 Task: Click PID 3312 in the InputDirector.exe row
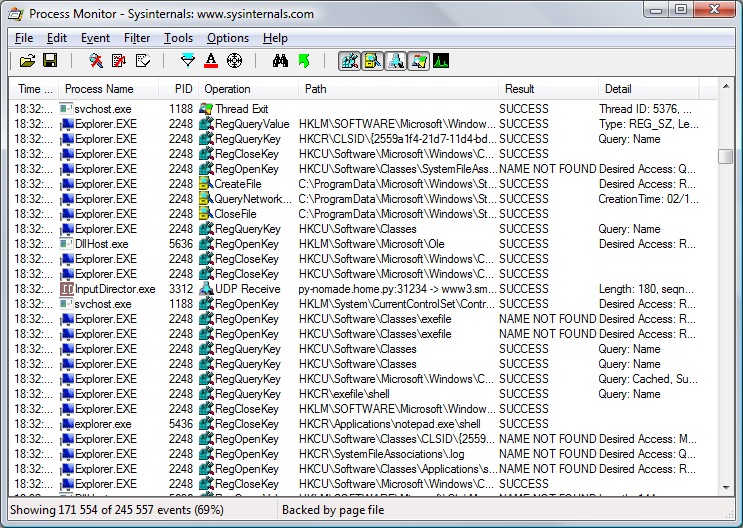181,289
